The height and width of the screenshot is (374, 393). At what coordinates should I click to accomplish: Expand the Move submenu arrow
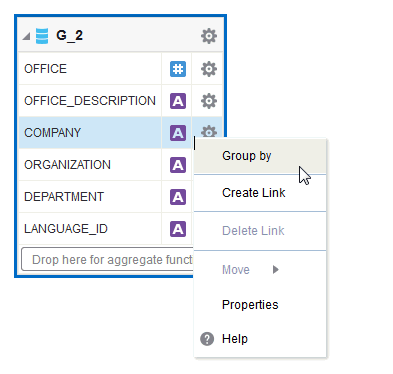[x=275, y=269]
